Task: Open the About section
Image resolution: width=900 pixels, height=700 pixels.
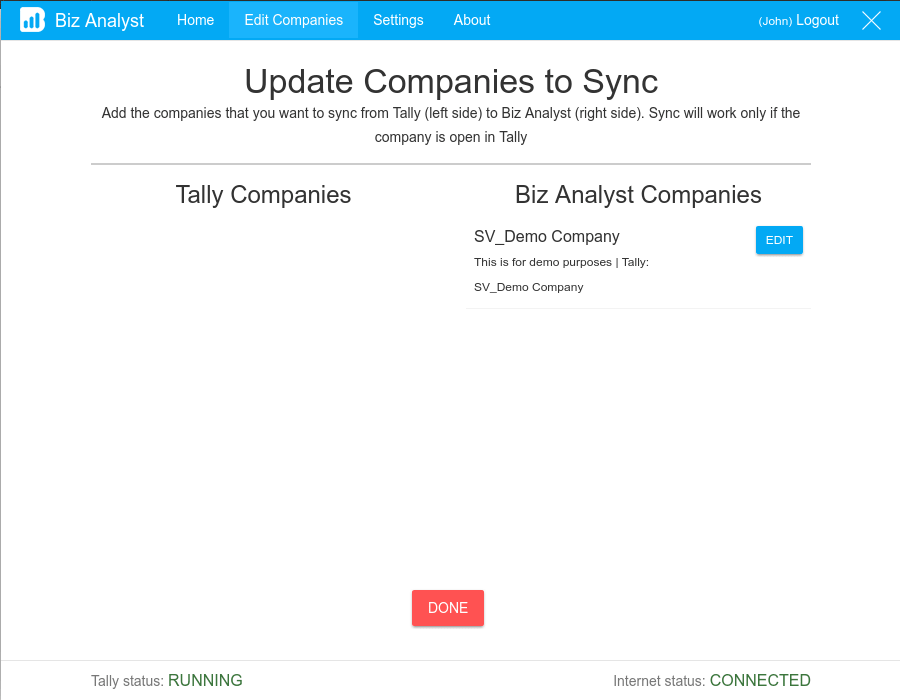Action: (472, 20)
